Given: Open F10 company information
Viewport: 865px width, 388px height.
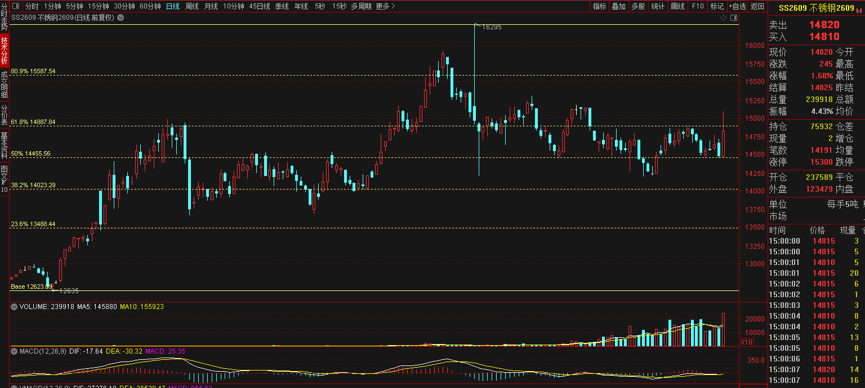Looking at the screenshot, I should pyautogui.click(x=697, y=7).
